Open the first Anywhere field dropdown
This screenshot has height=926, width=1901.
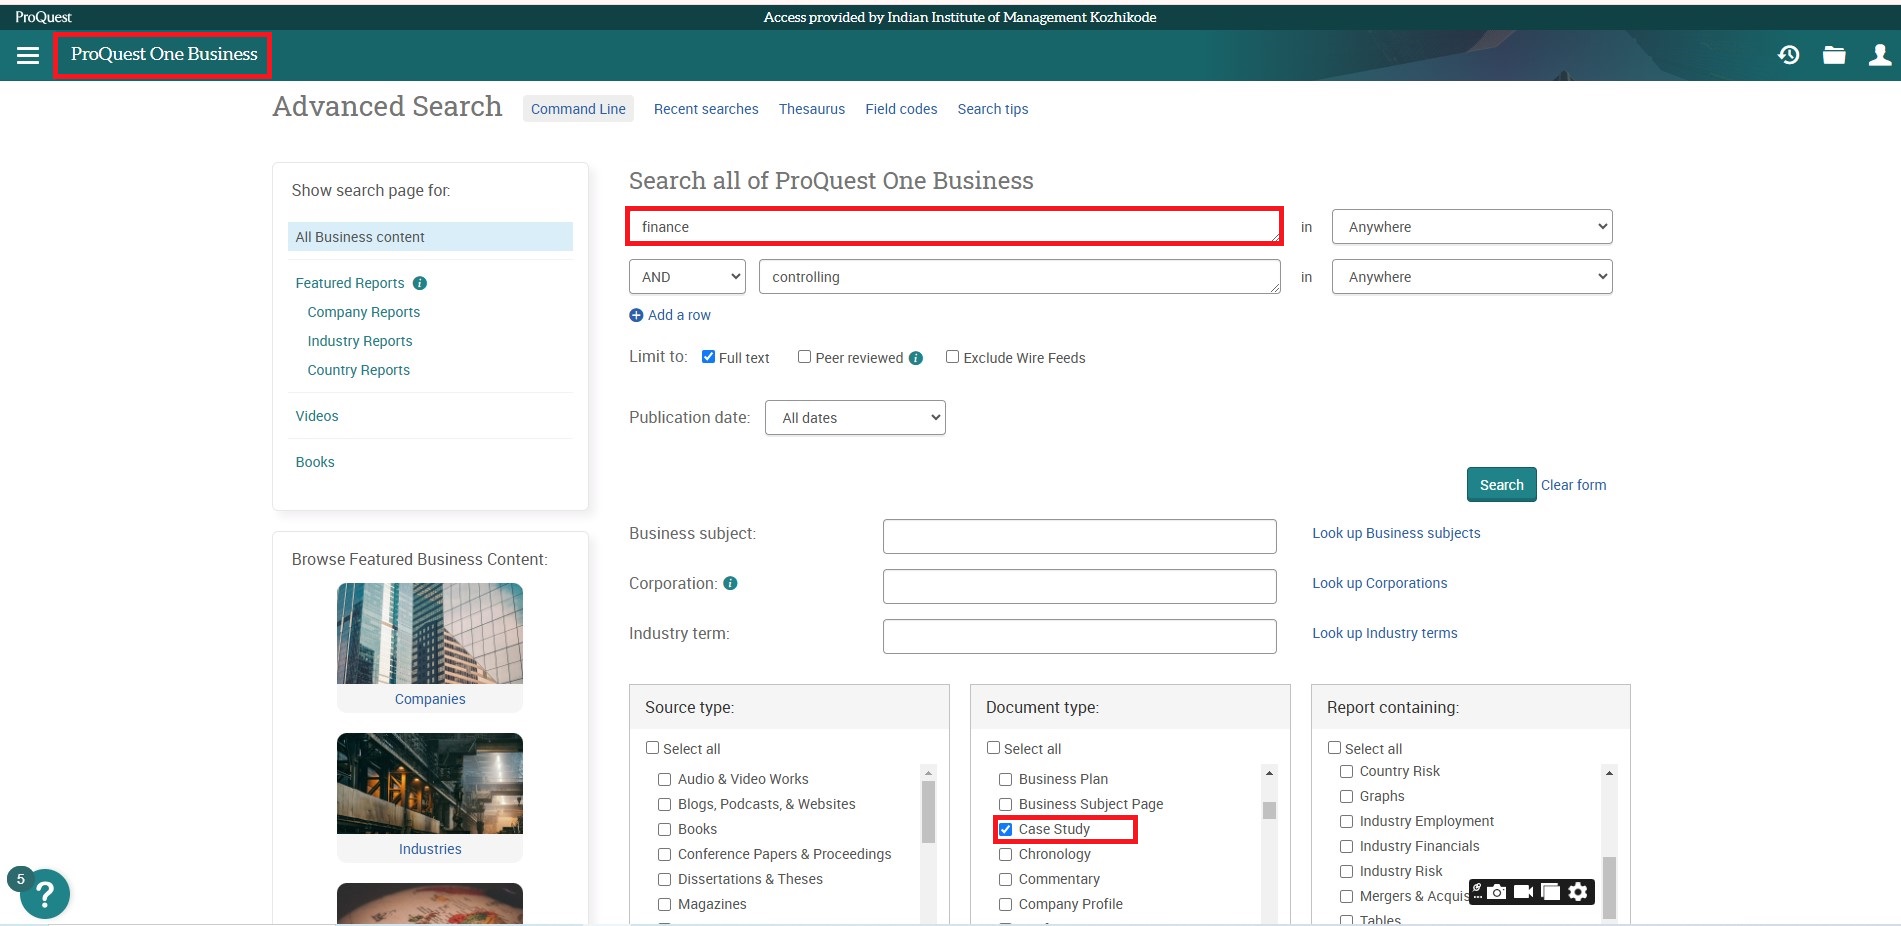(x=1471, y=227)
